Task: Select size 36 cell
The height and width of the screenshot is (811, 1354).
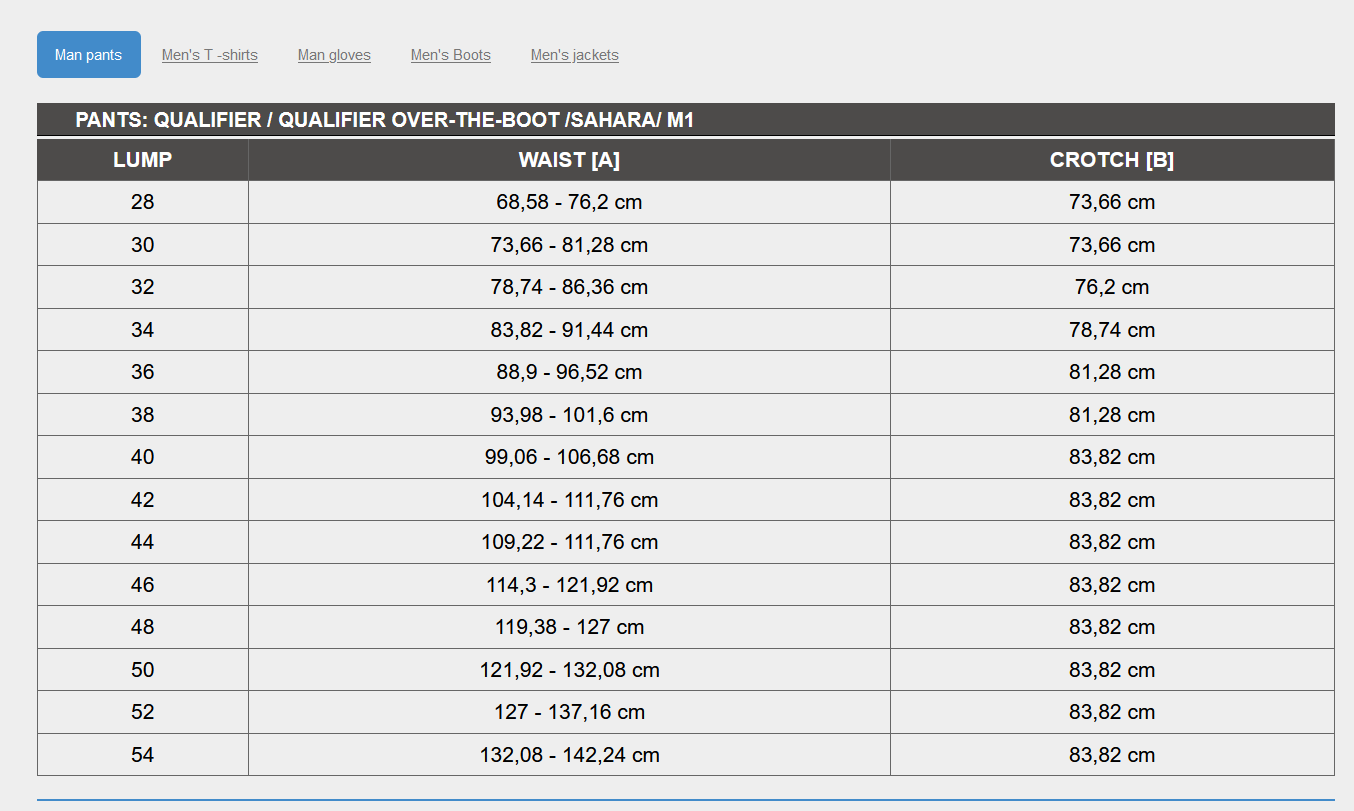Action: (143, 372)
